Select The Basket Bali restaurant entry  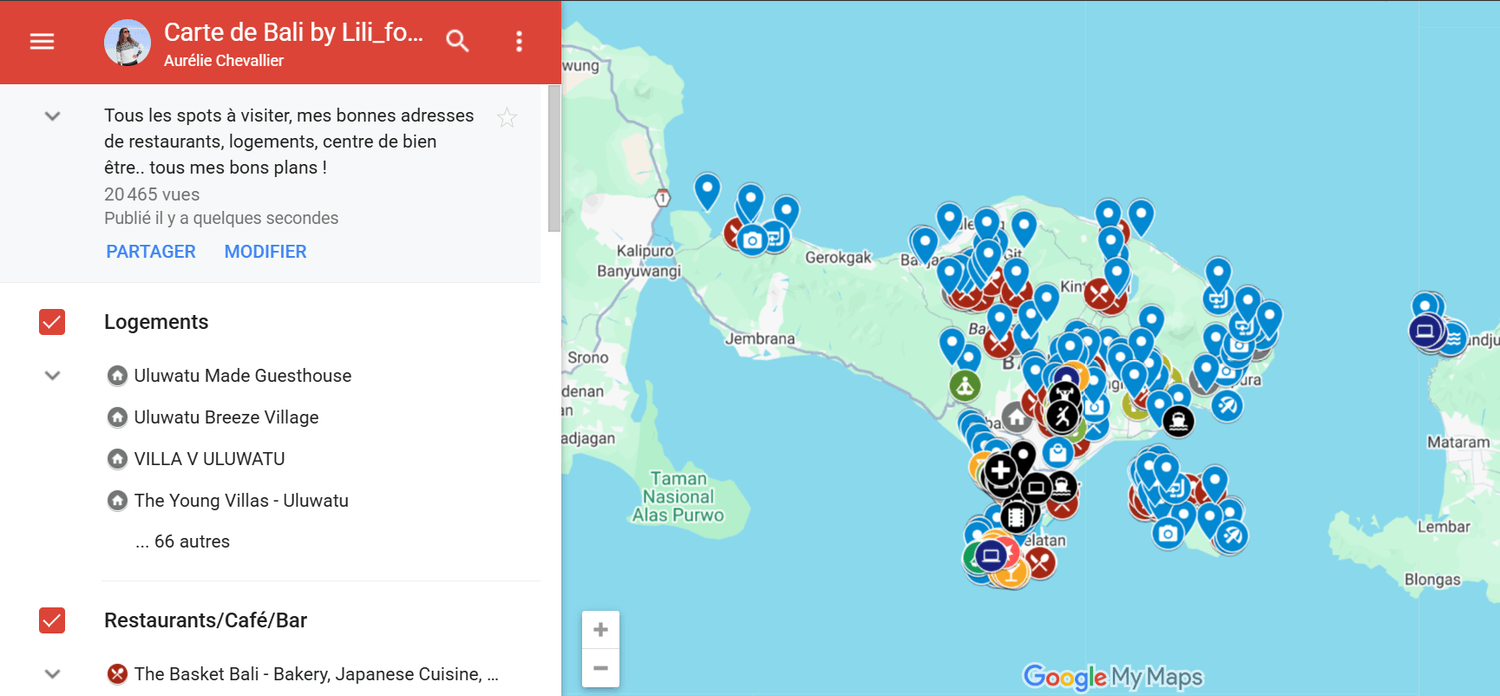click(316, 674)
